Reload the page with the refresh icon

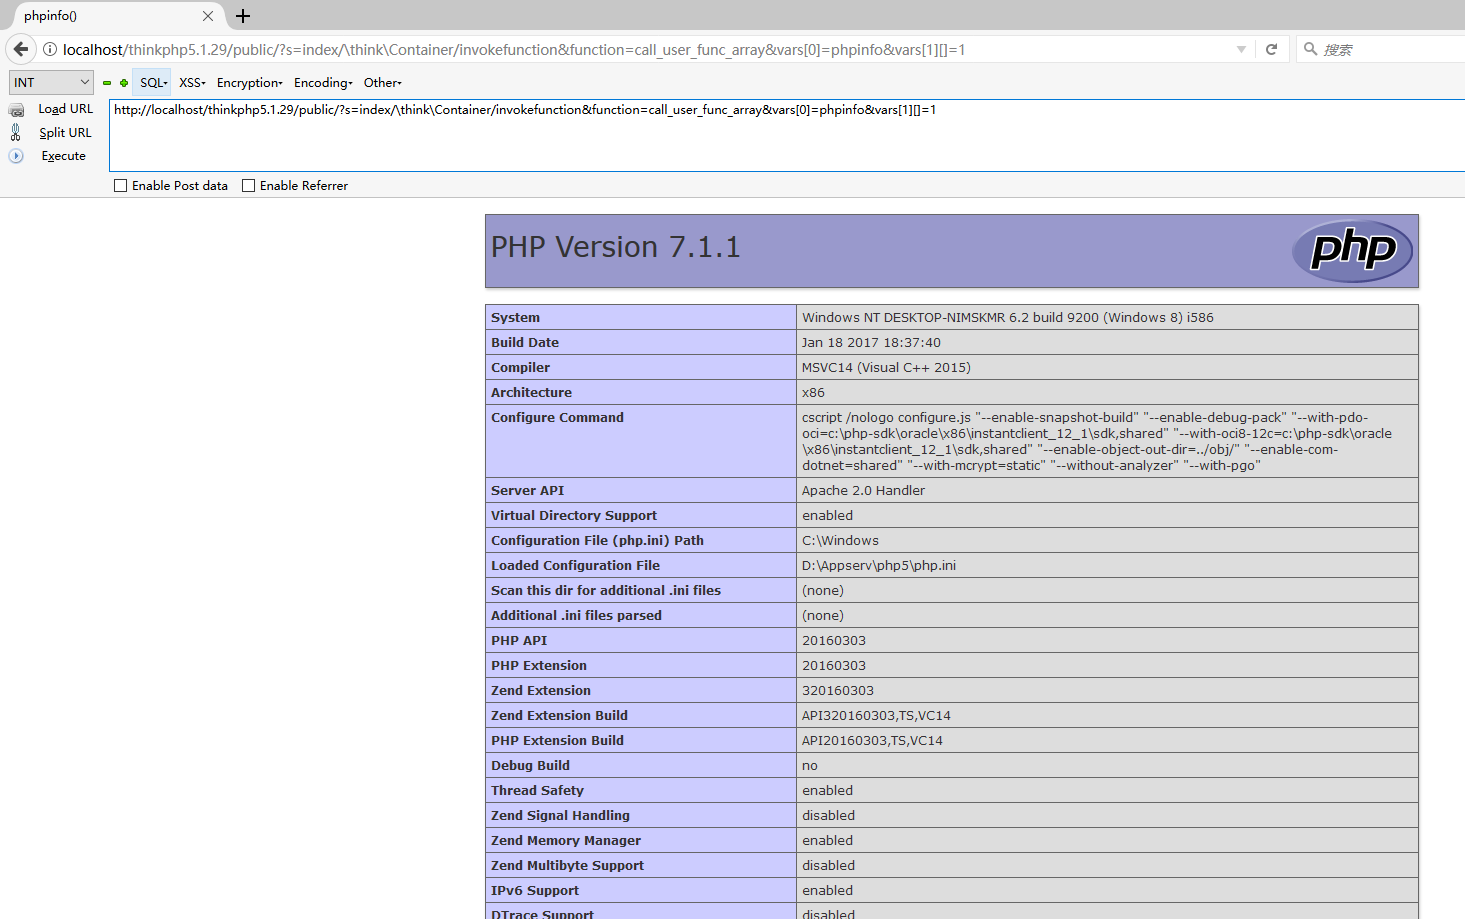click(x=1271, y=49)
